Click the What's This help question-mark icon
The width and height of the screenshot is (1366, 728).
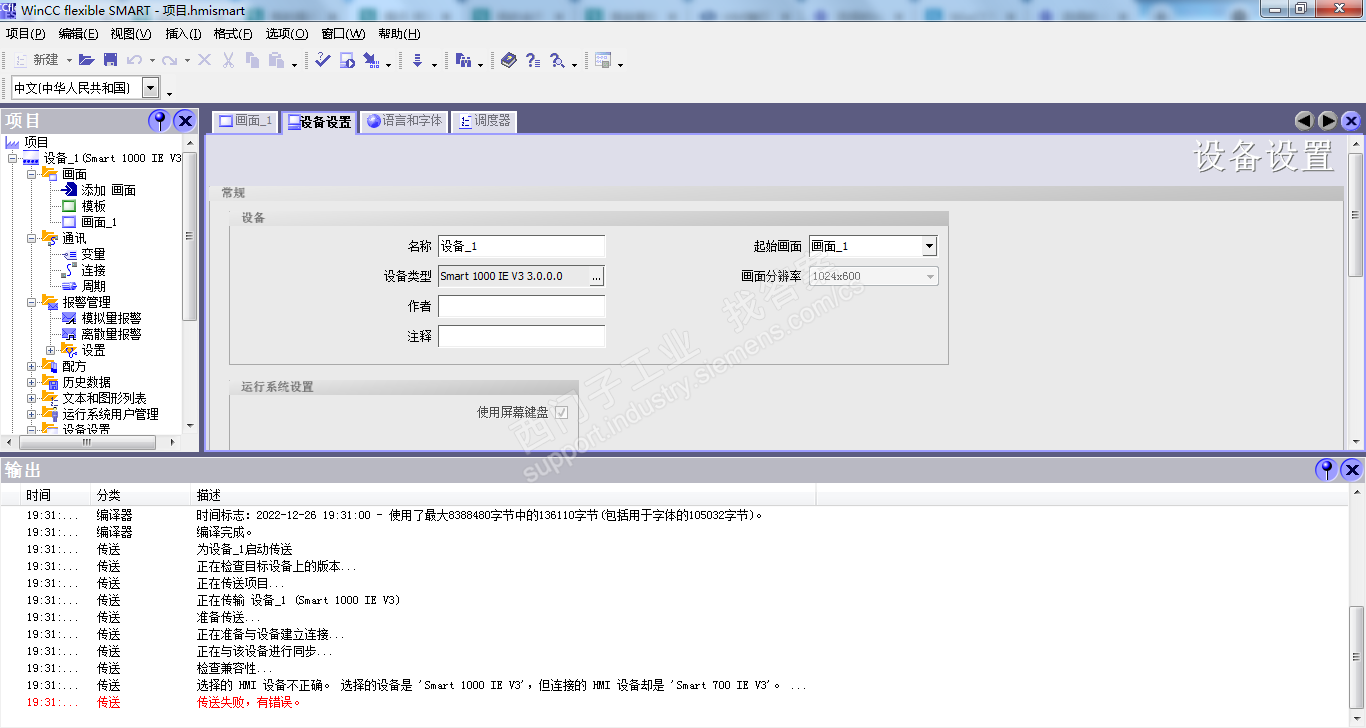[533, 60]
